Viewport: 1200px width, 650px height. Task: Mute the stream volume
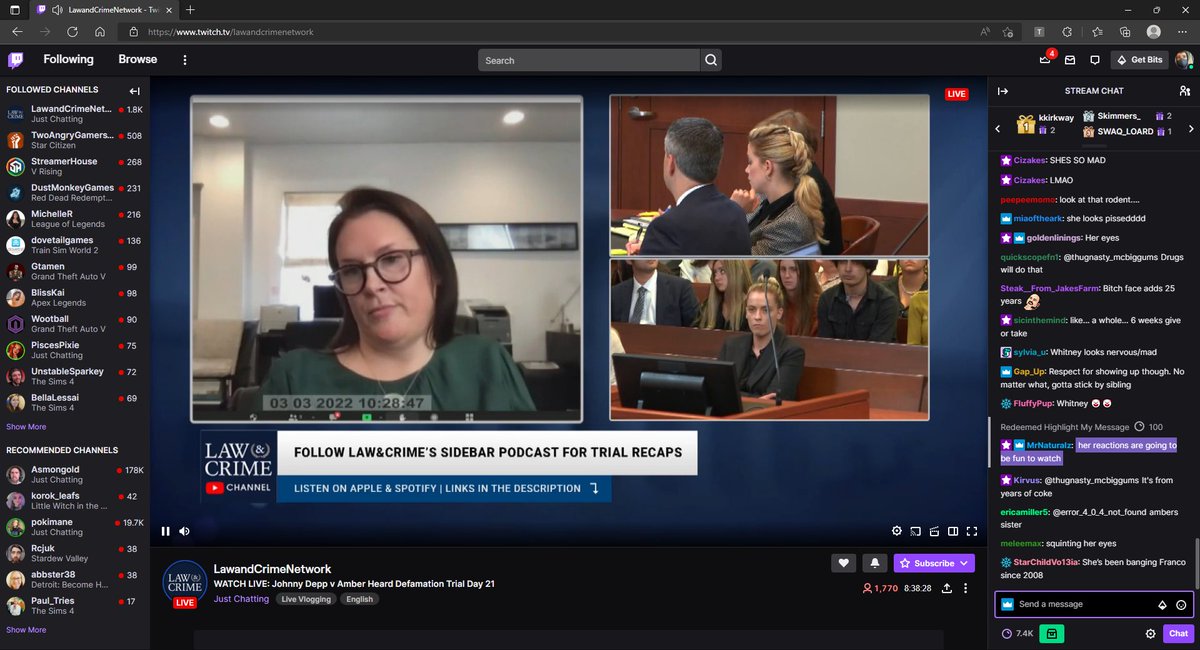tap(185, 531)
